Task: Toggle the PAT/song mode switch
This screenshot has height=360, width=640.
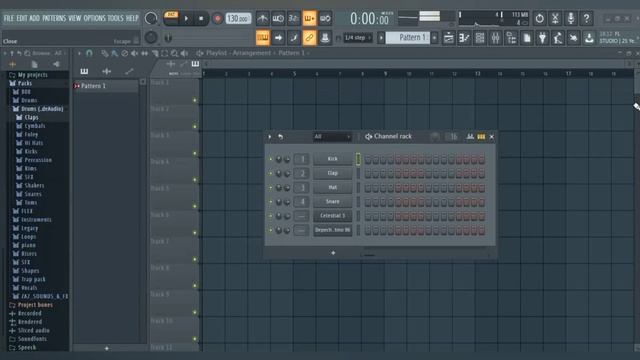Action: [171, 18]
